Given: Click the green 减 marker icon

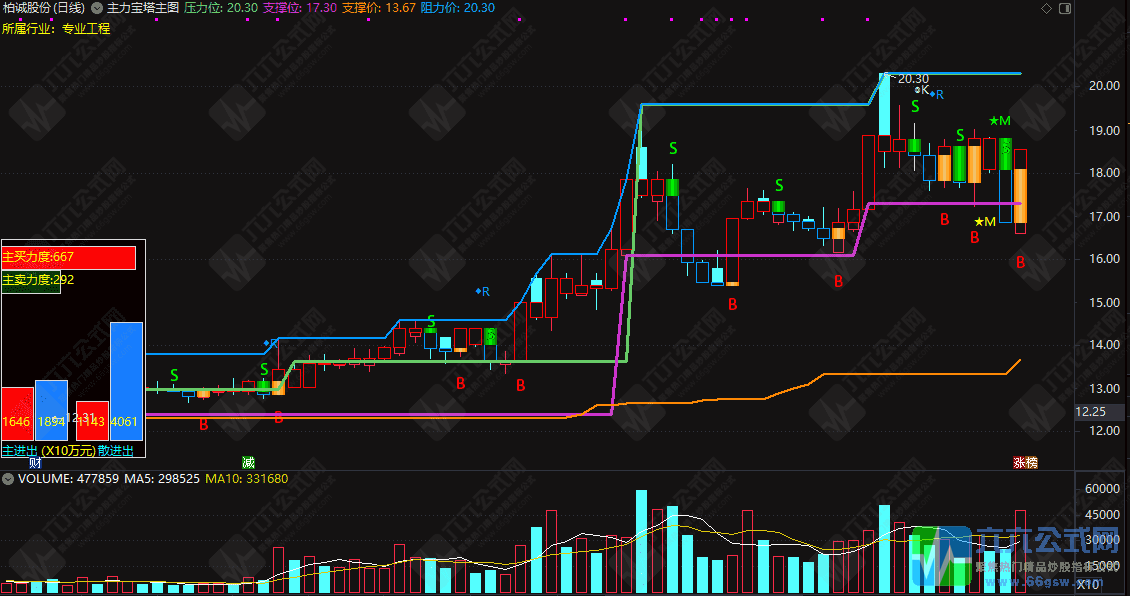Looking at the screenshot, I should [x=248, y=463].
